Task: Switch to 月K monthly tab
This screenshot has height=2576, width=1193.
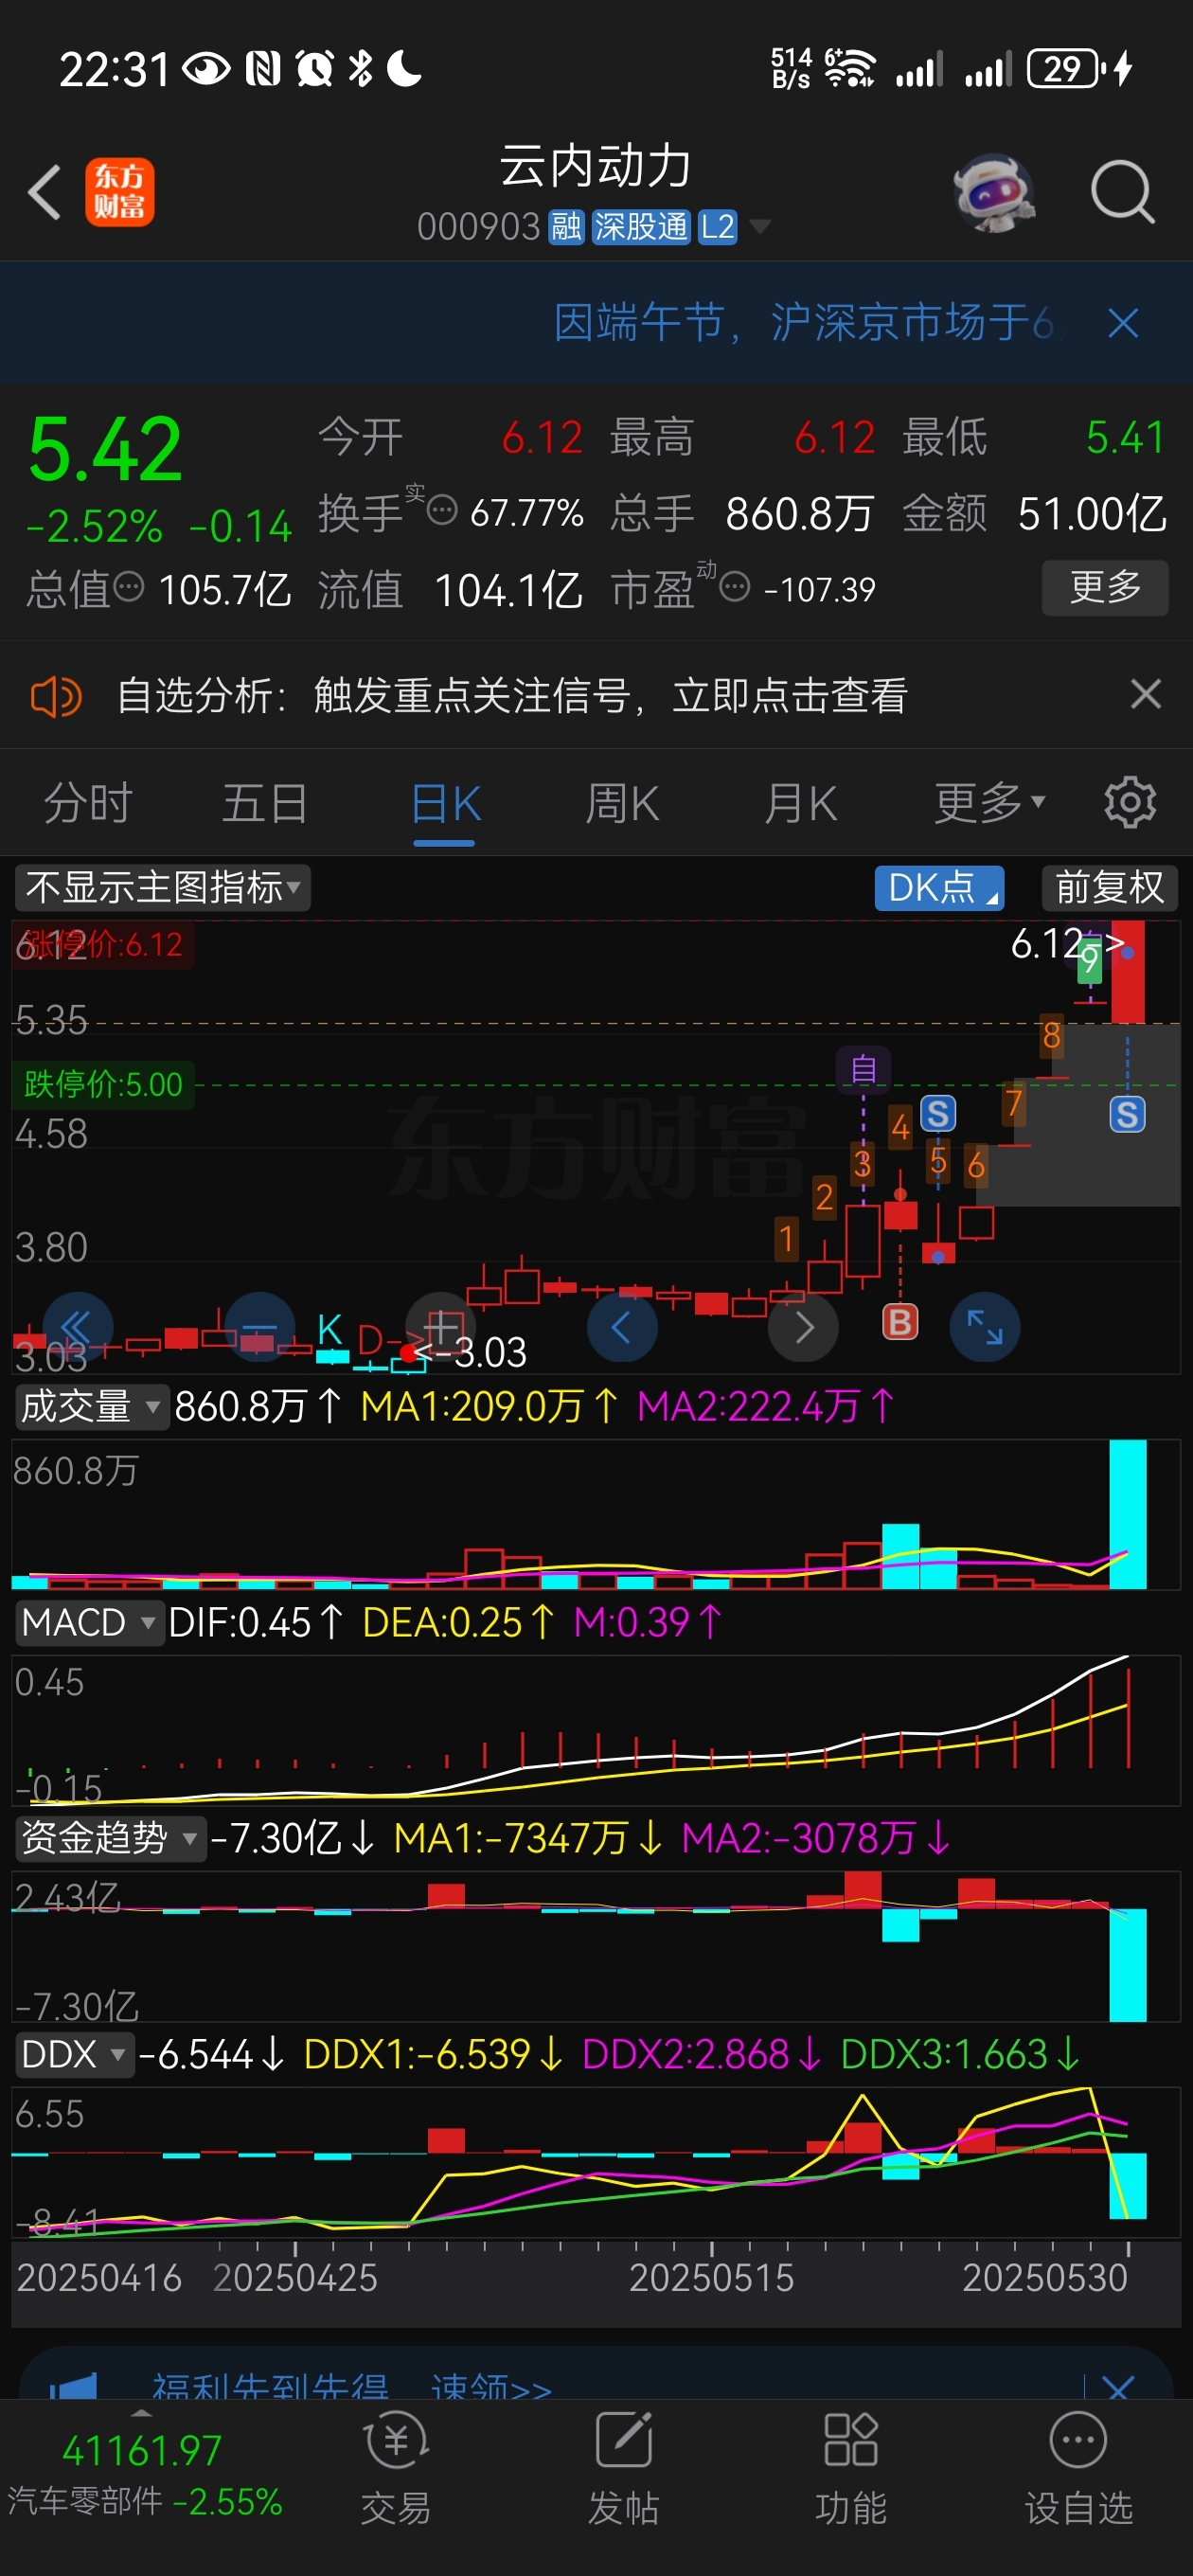Action: (x=800, y=802)
